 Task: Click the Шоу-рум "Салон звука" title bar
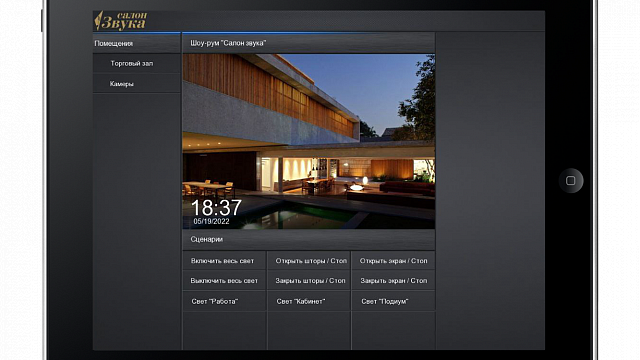coord(309,43)
